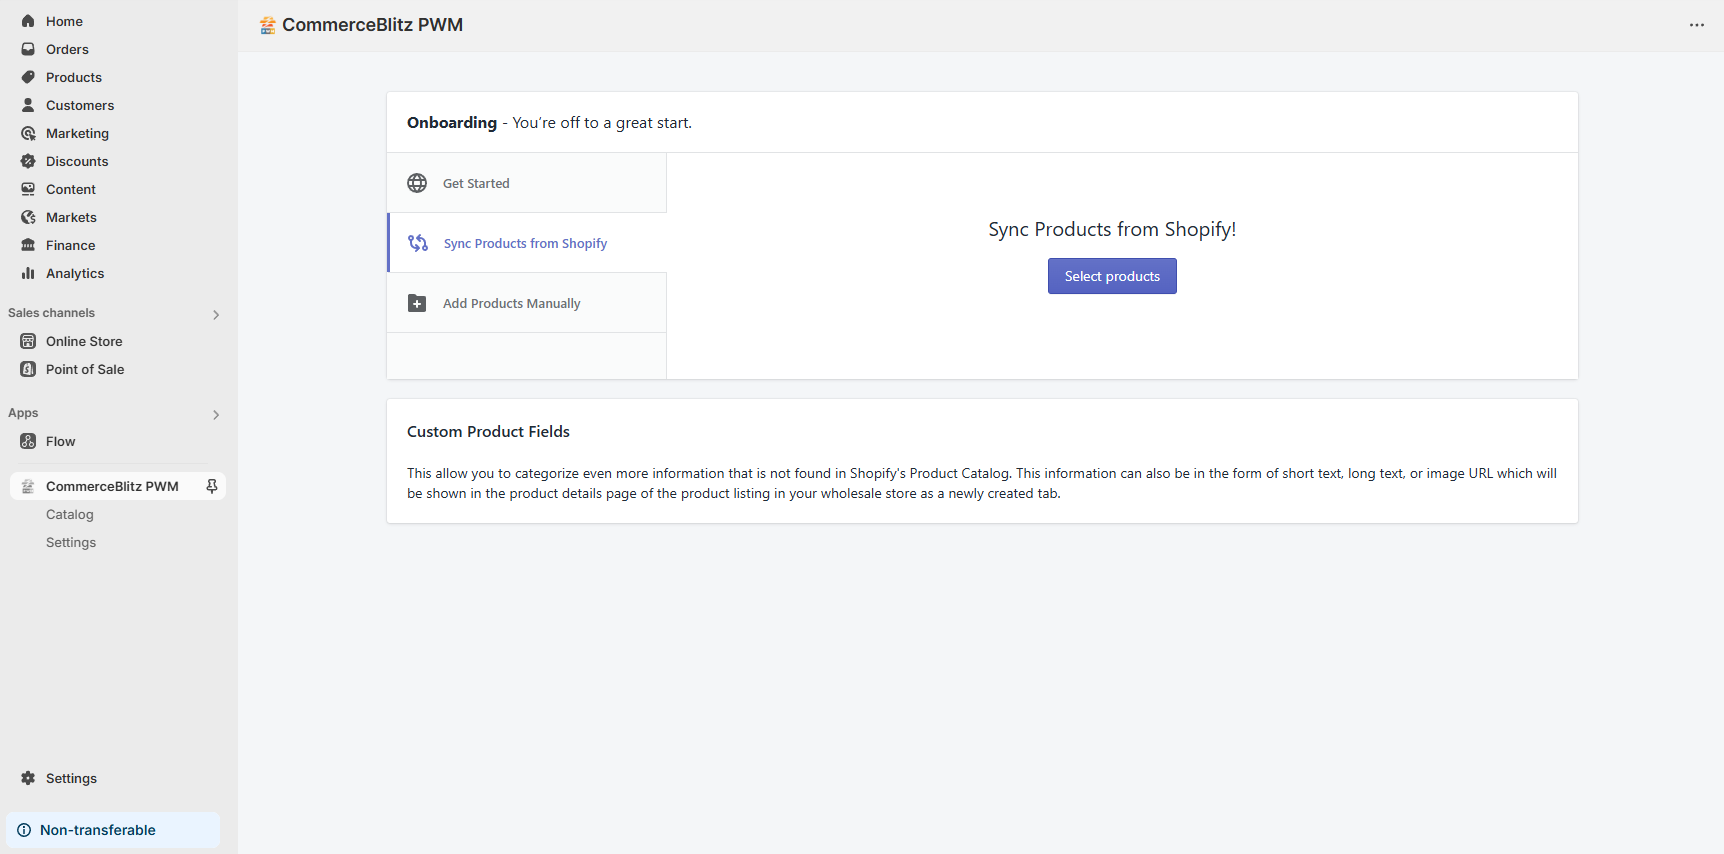This screenshot has width=1724, height=854.
Task: Unpin CommerceBlitz PWM with the pin icon
Action: coord(212,486)
